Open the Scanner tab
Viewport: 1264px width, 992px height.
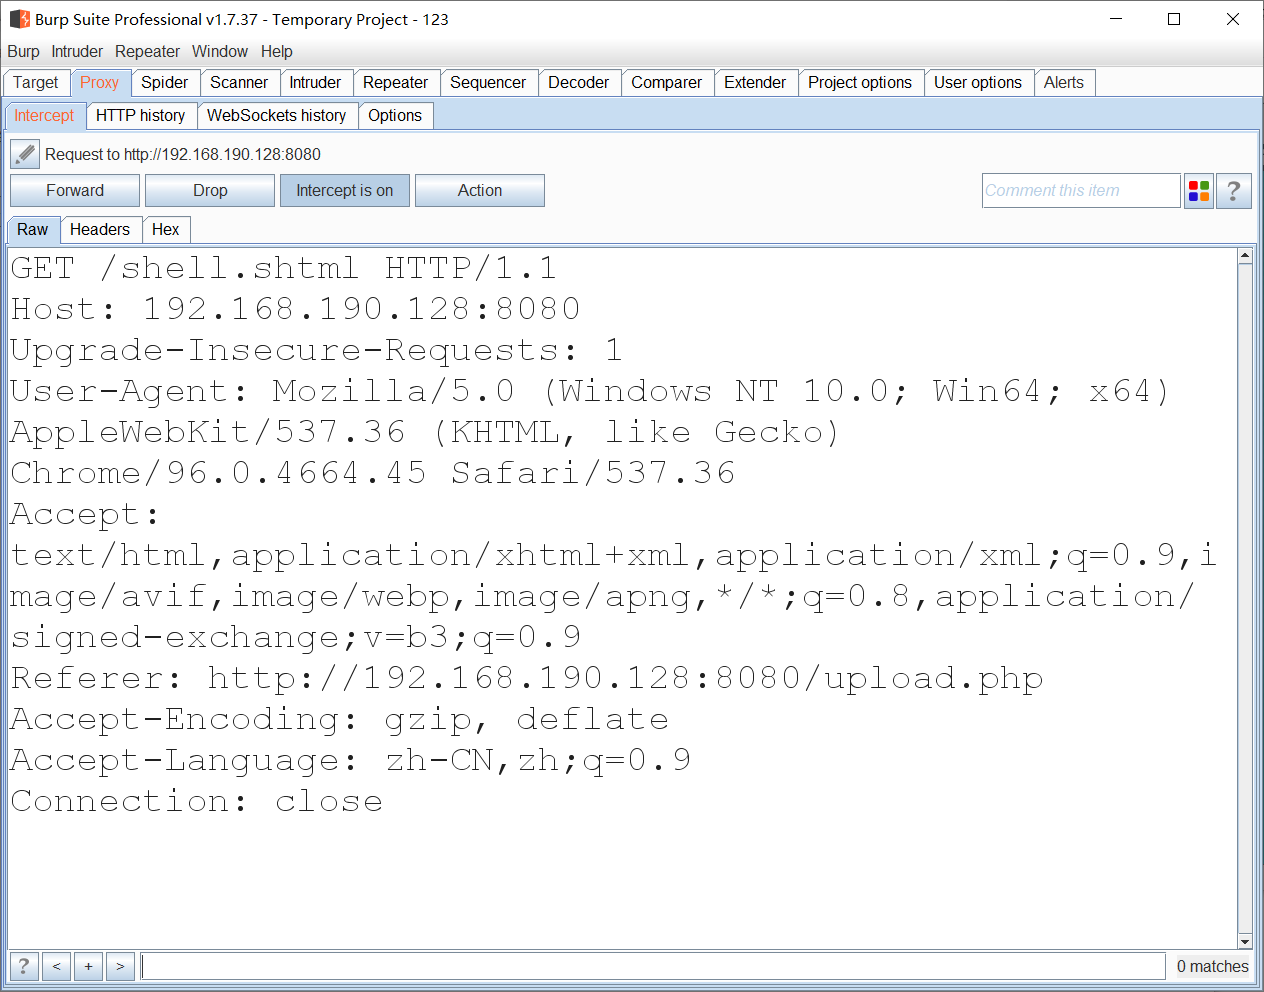(239, 83)
